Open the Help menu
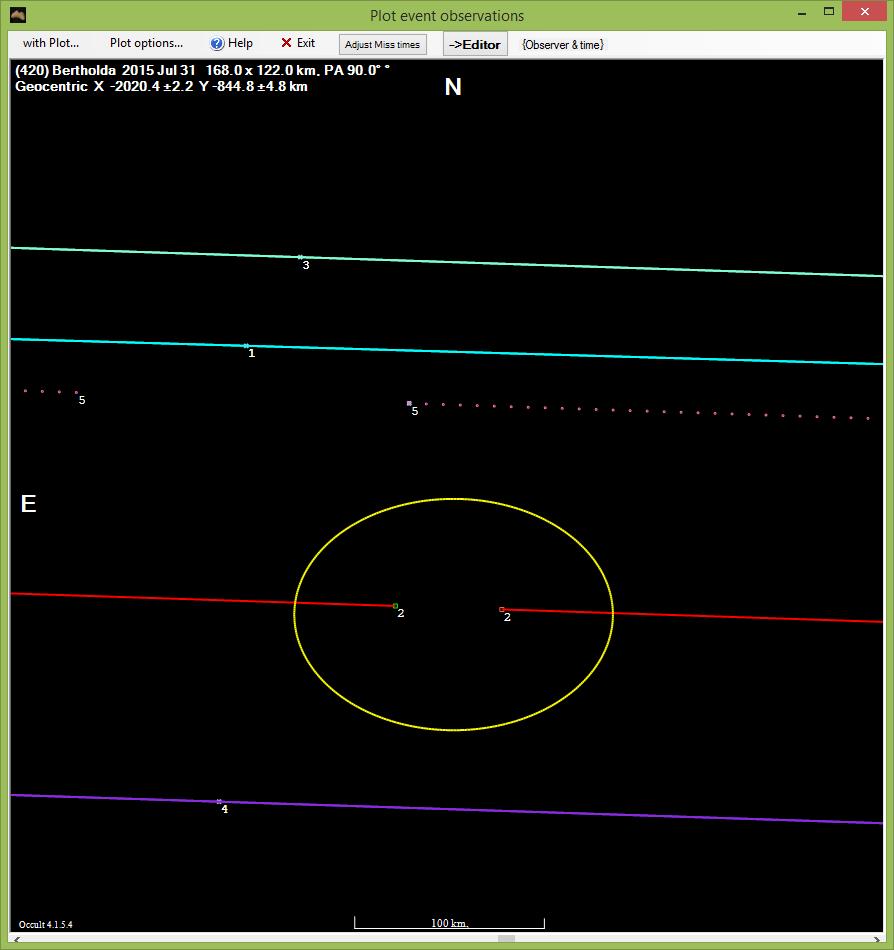This screenshot has width=894, height=950. pyautogui.click(x=231, y=43)
